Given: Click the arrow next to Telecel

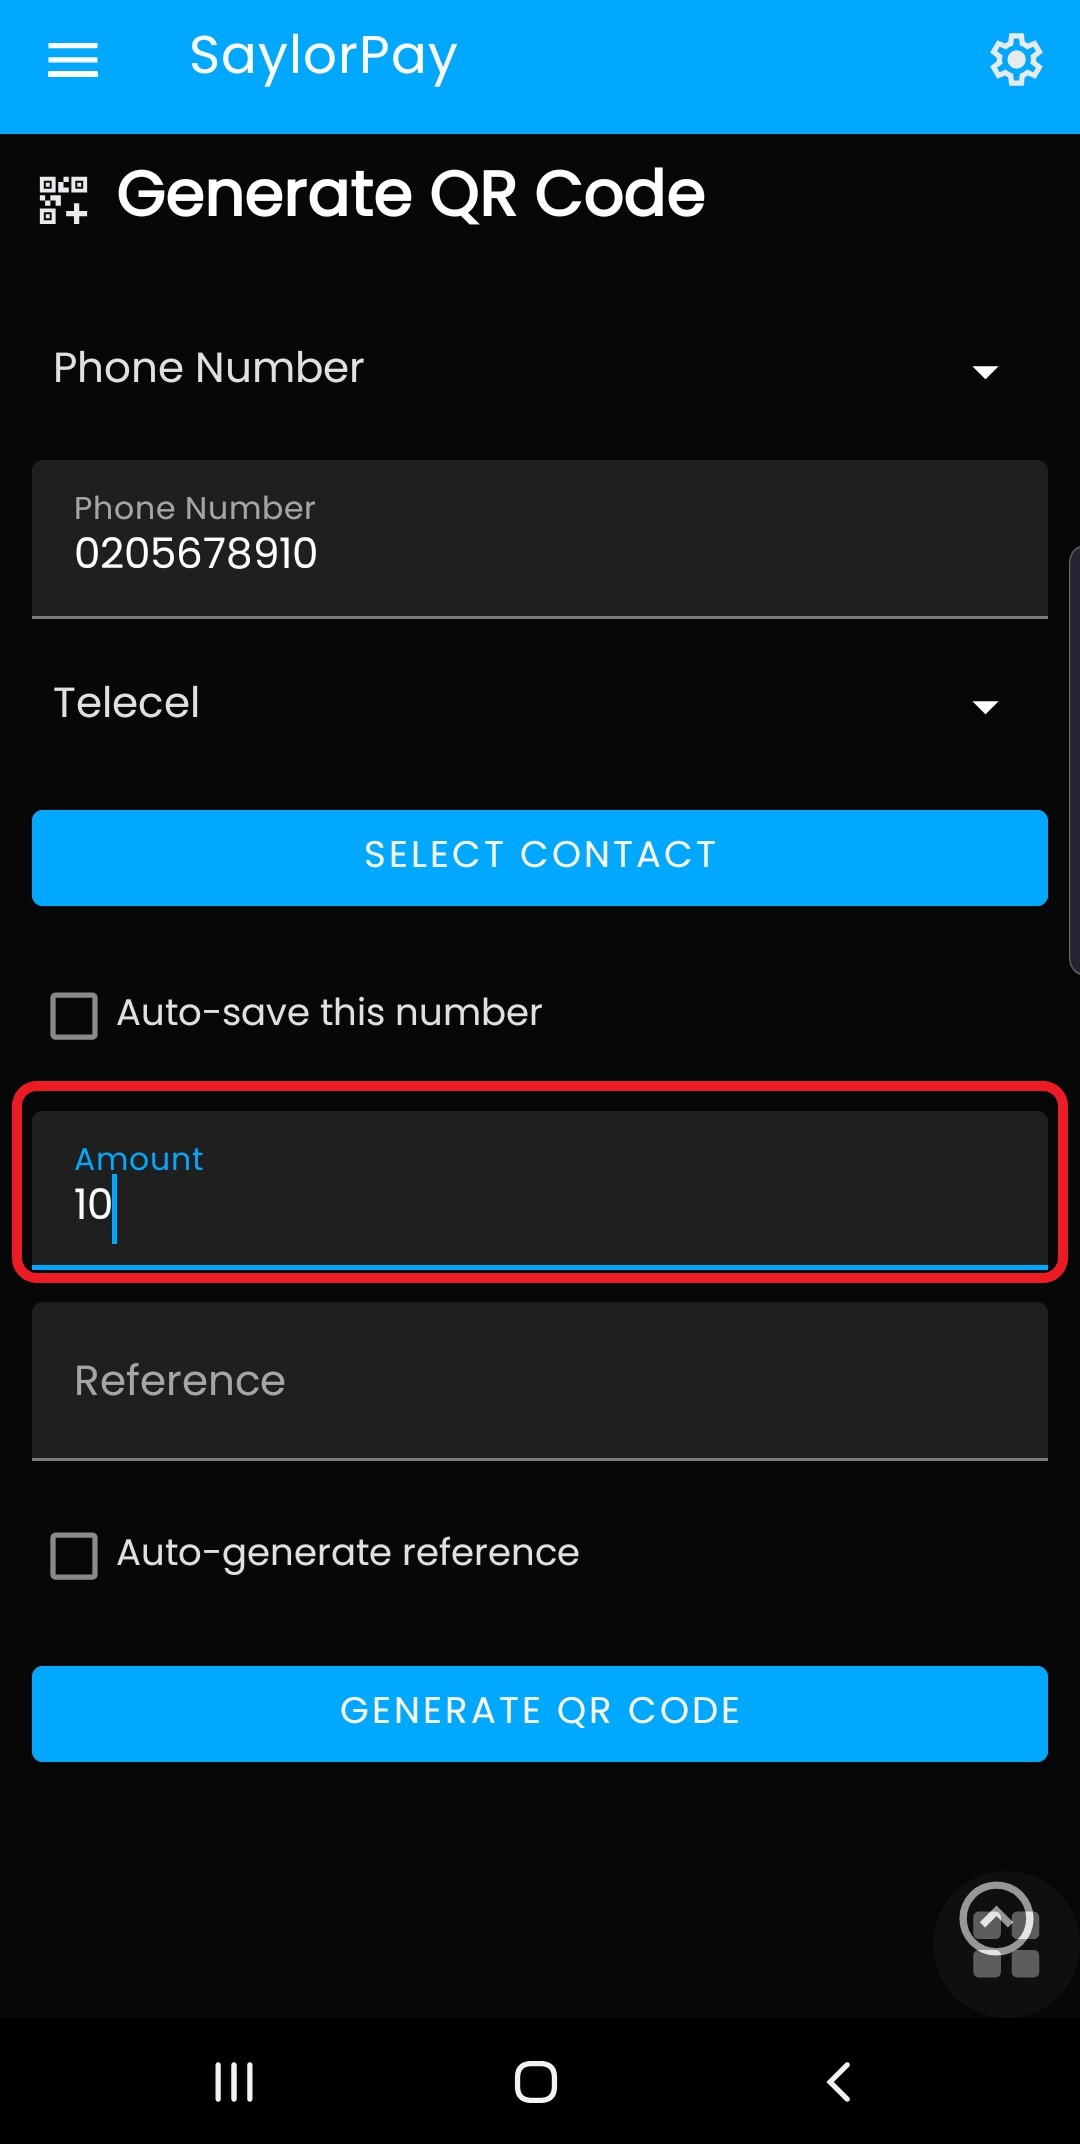Looking at the screenshot, I should [x=985, y=707].
